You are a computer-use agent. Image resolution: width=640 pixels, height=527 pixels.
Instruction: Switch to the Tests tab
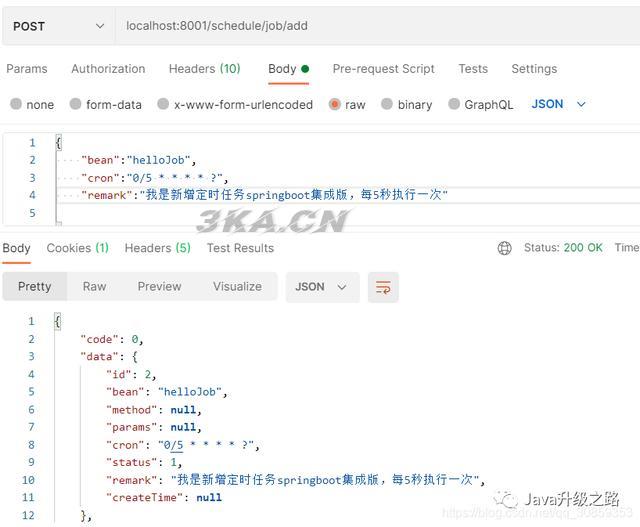pyautogui.click(x=473, y=69)
